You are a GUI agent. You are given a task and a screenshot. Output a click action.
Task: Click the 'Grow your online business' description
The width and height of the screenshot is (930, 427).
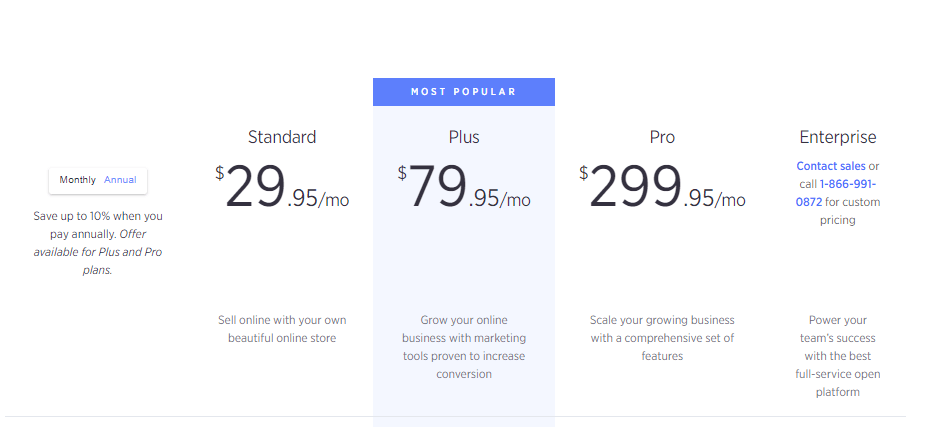coord(464,347)
